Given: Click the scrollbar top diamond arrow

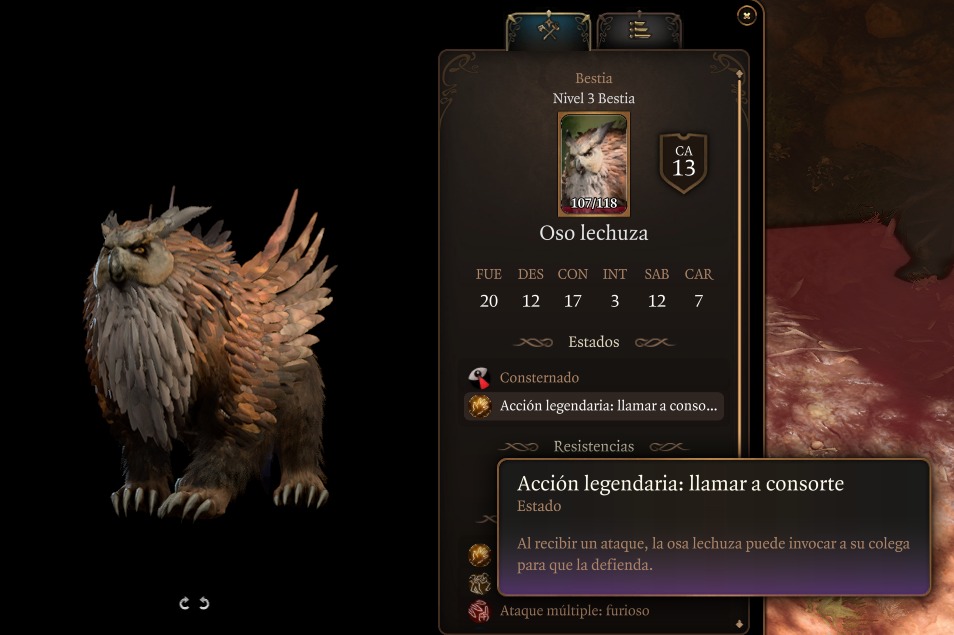Looking at the screenshot, I should pos(739,74).
